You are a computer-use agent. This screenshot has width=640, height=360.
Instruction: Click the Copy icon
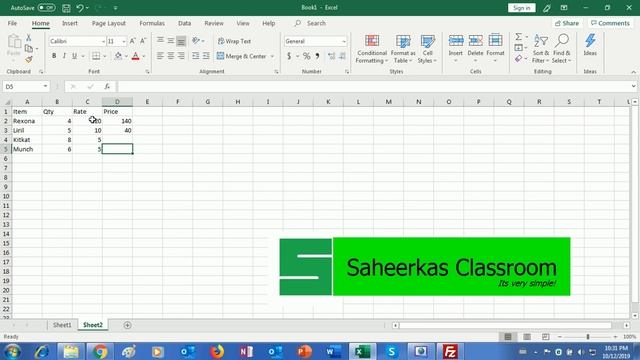point(29,49)
